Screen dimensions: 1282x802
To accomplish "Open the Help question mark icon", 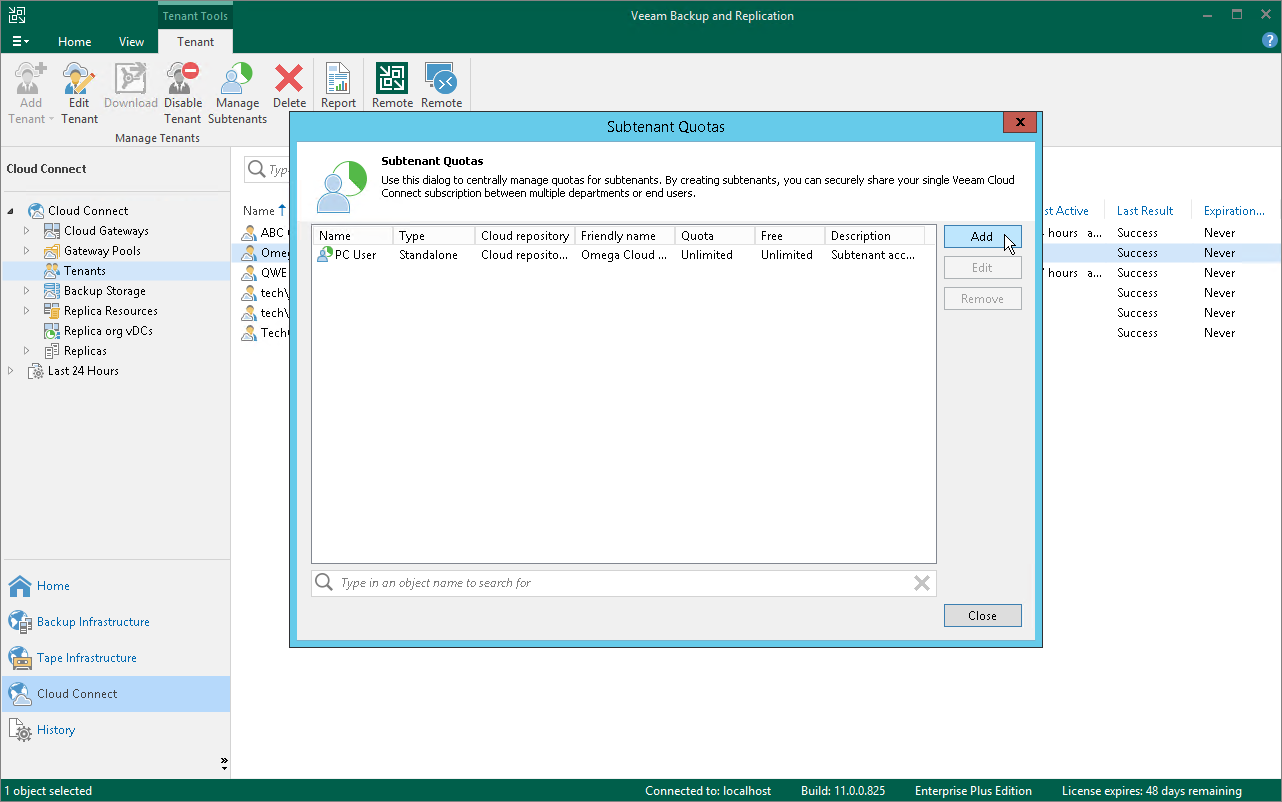I will coord(1270,41).
